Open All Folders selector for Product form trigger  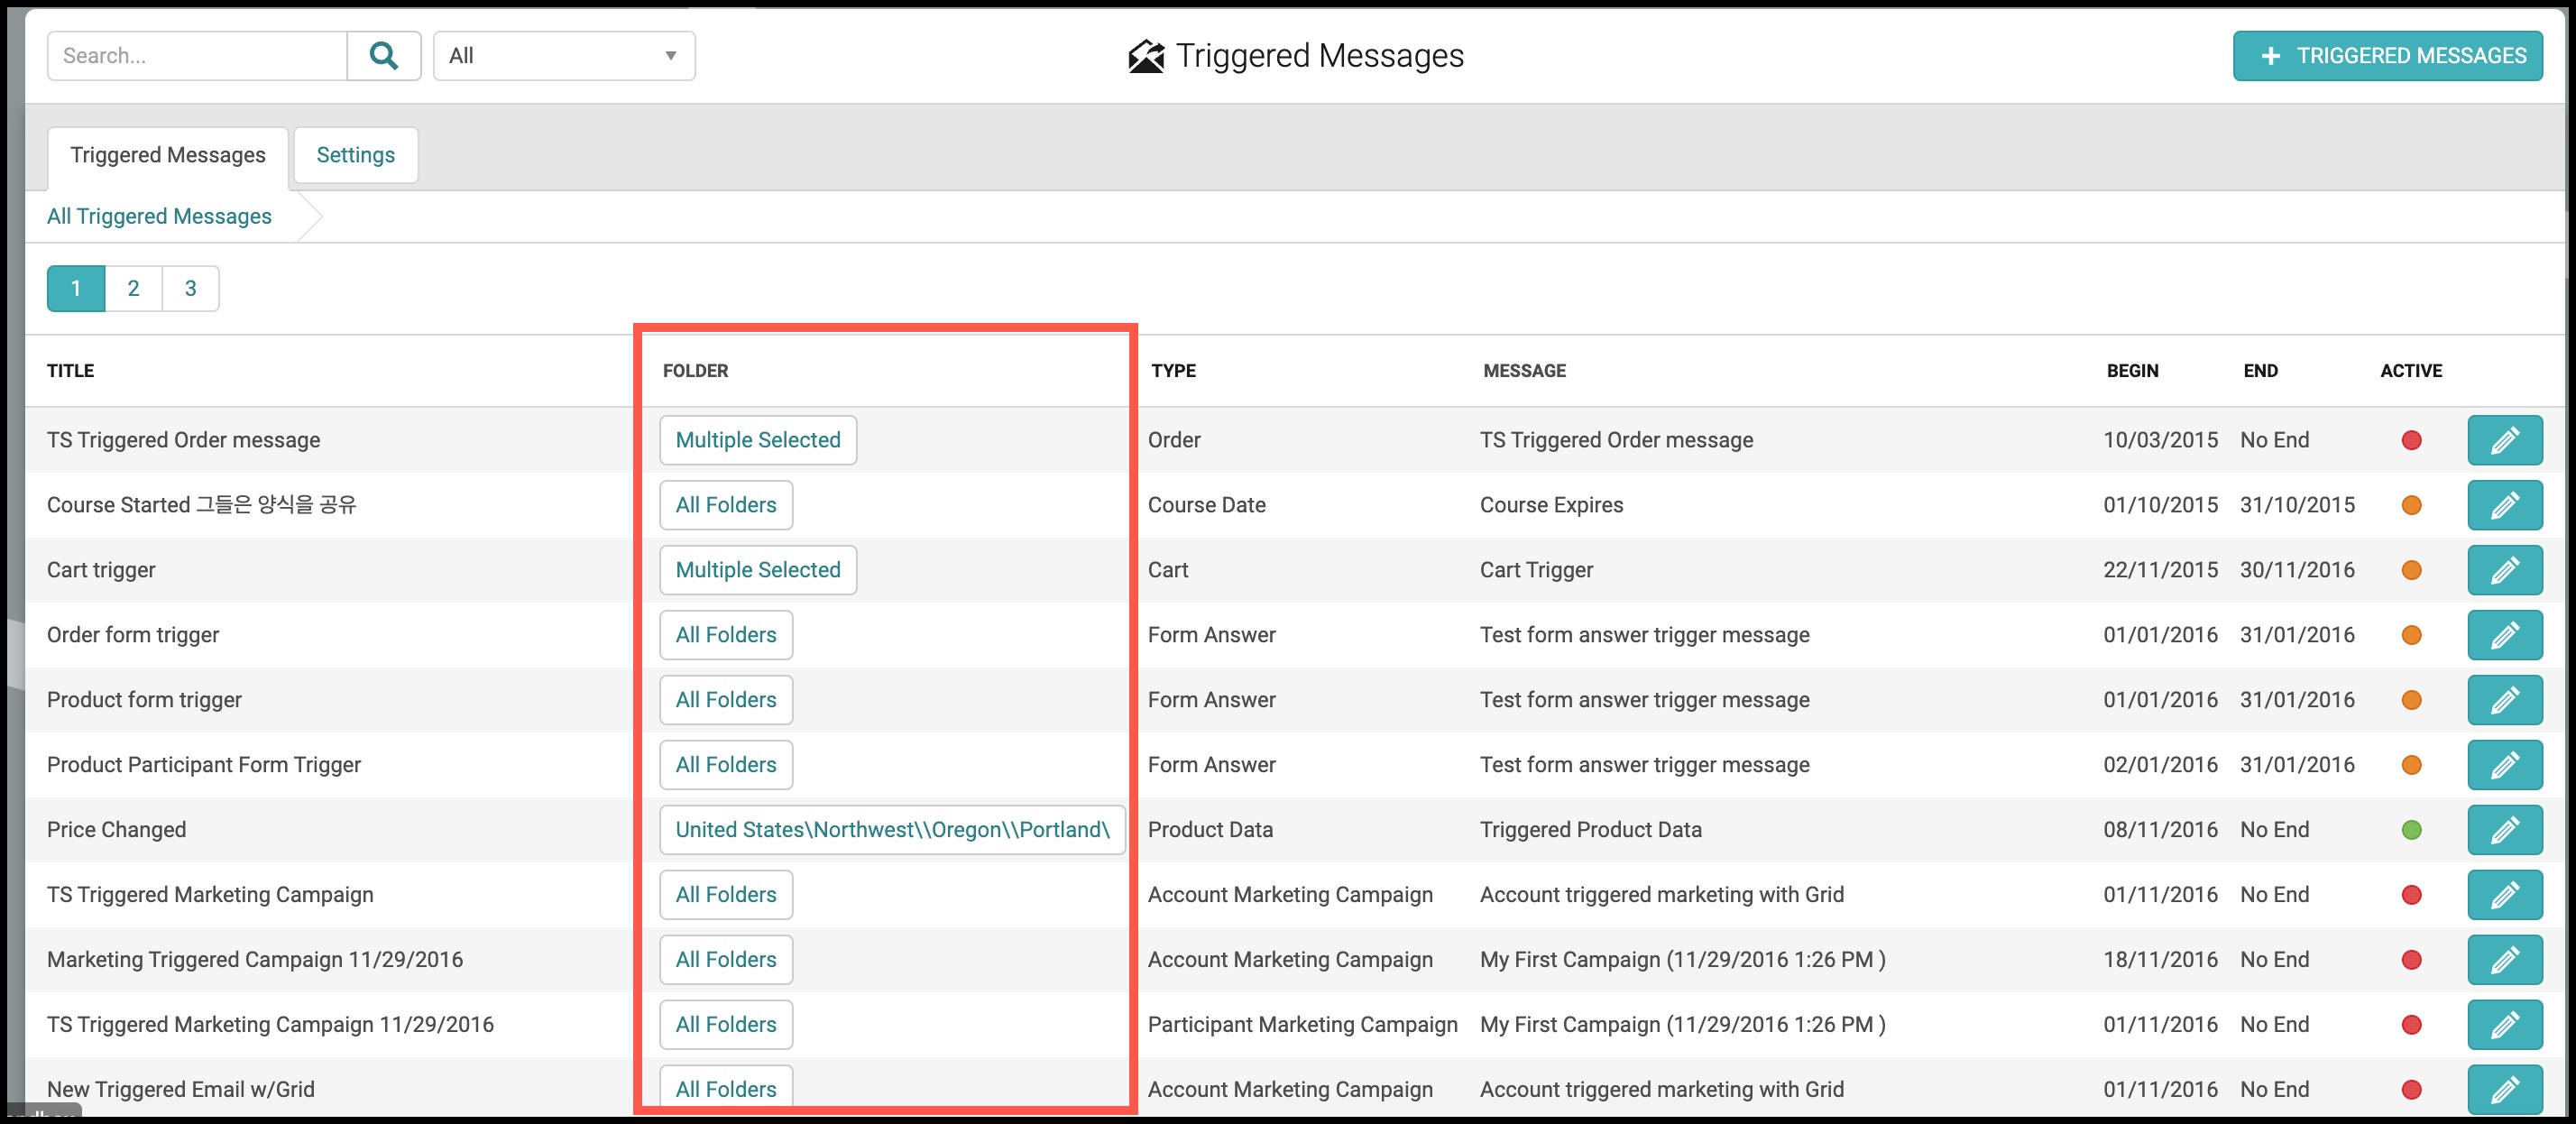726,700
